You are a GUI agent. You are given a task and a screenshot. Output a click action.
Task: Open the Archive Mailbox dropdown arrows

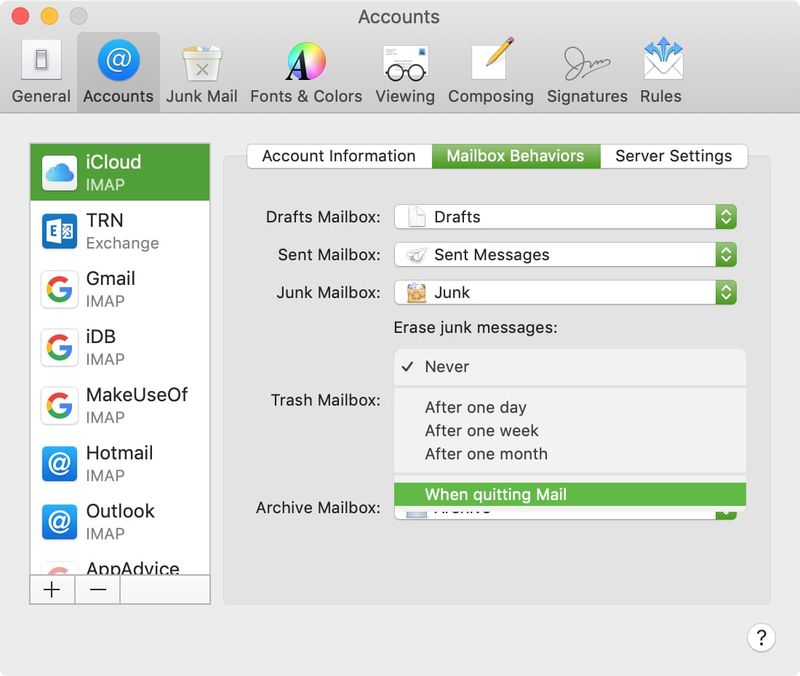[x=726, y=513]
